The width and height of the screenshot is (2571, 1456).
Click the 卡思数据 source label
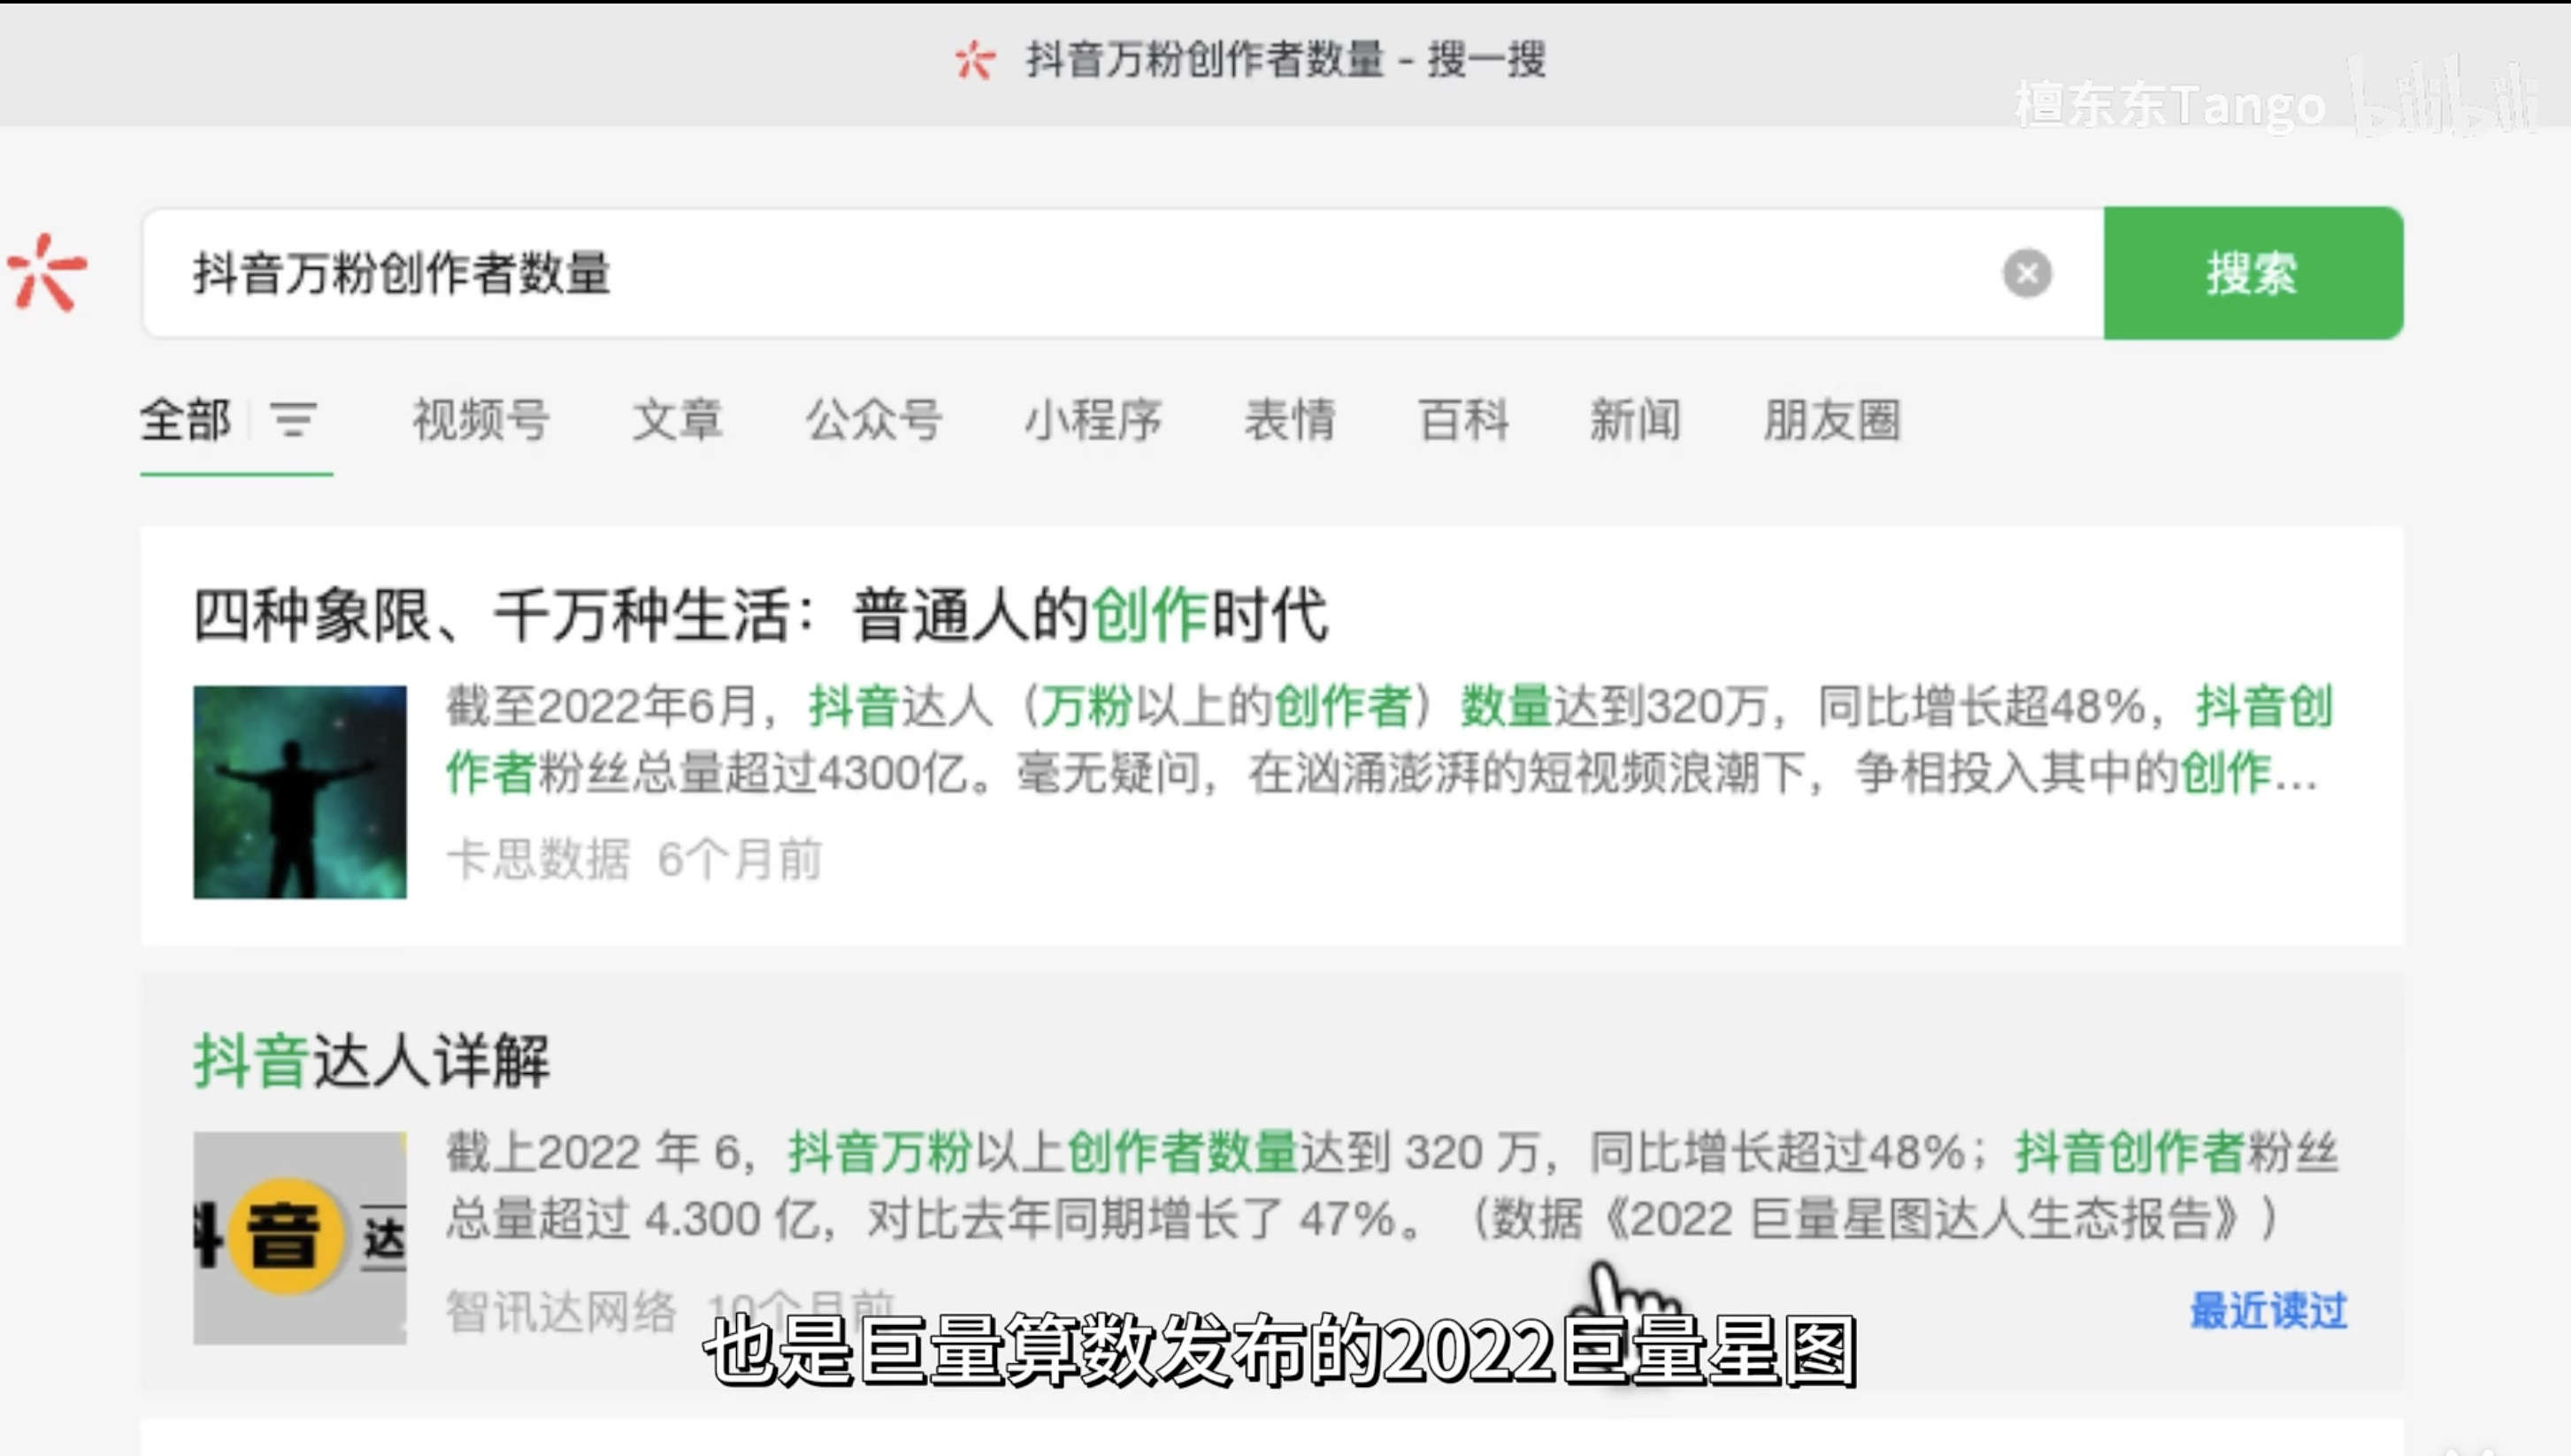(x=538, y=859)
